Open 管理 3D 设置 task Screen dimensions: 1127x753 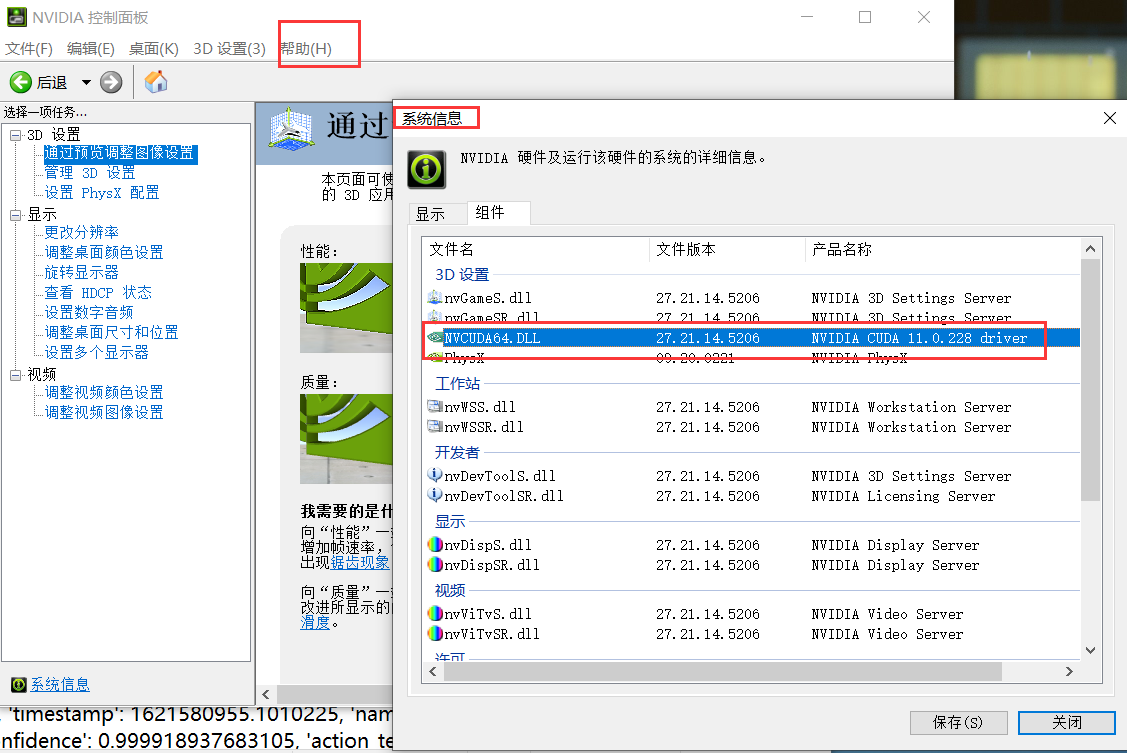(x=90, y=173)
